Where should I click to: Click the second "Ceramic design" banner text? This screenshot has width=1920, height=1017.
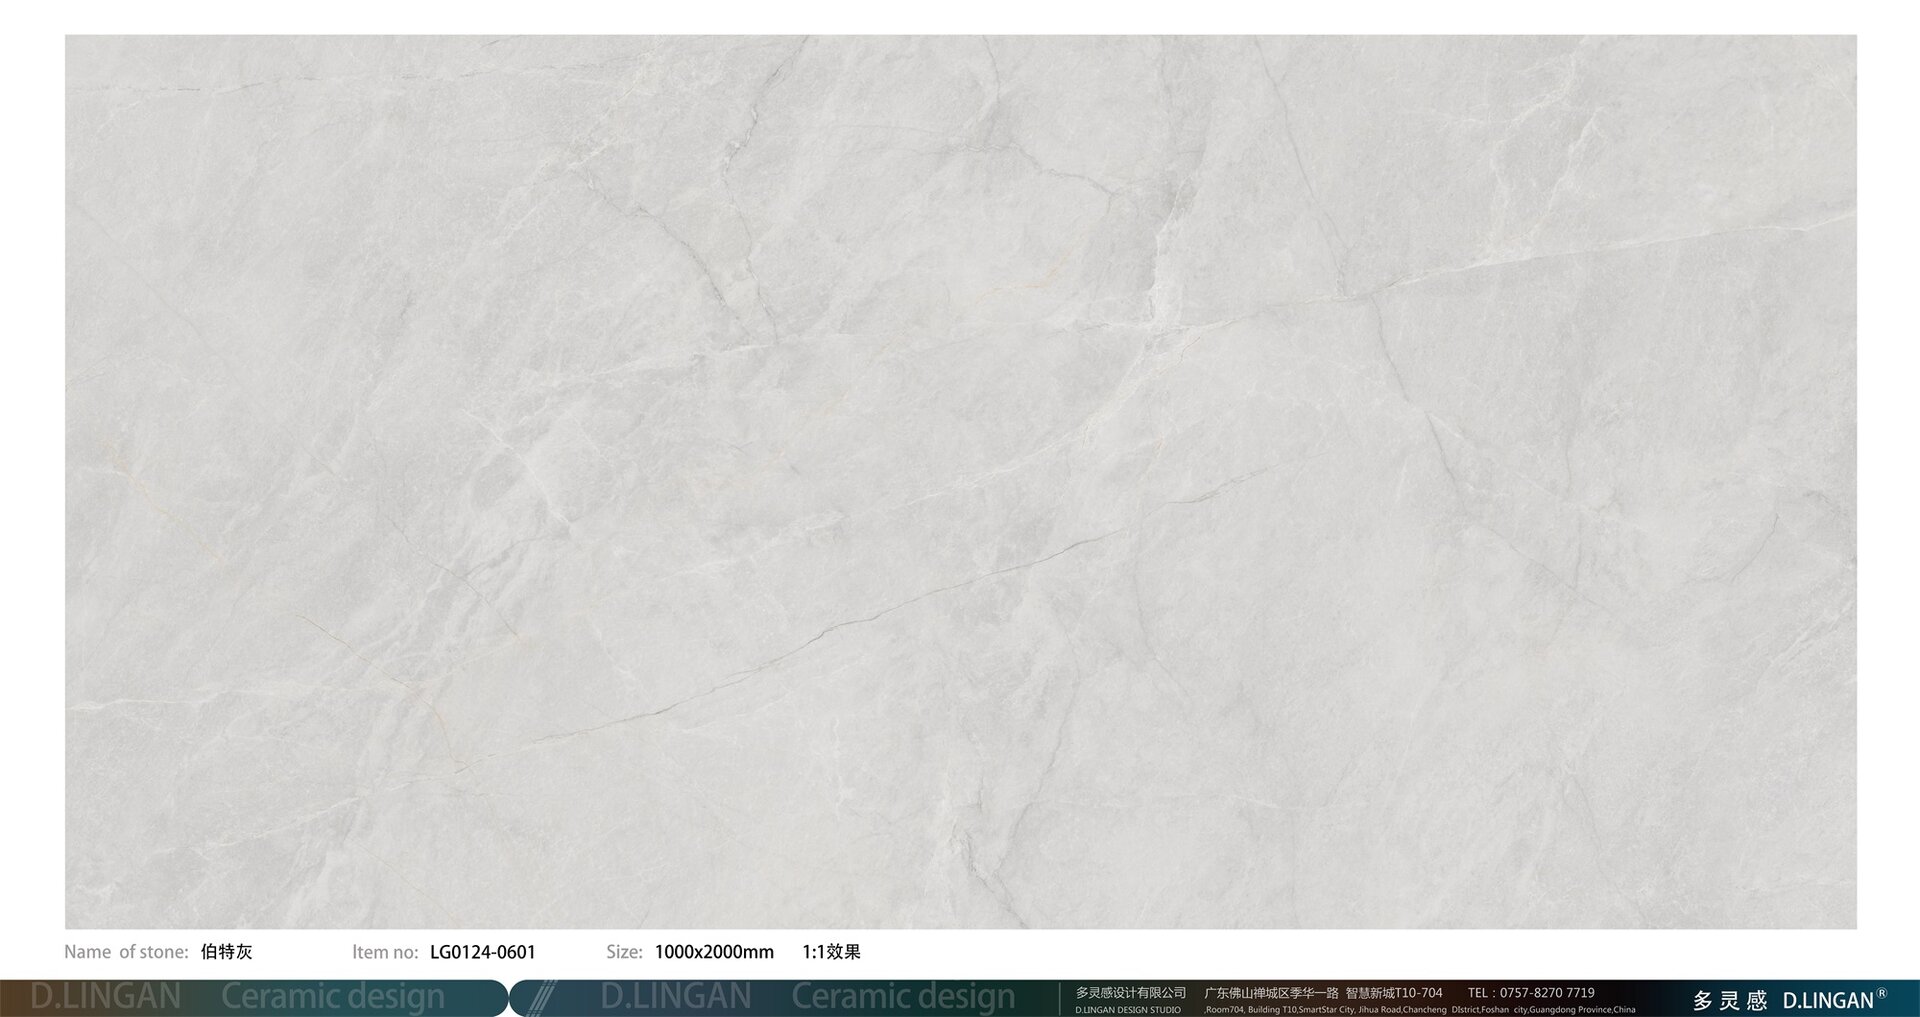[x=903, y=997]
